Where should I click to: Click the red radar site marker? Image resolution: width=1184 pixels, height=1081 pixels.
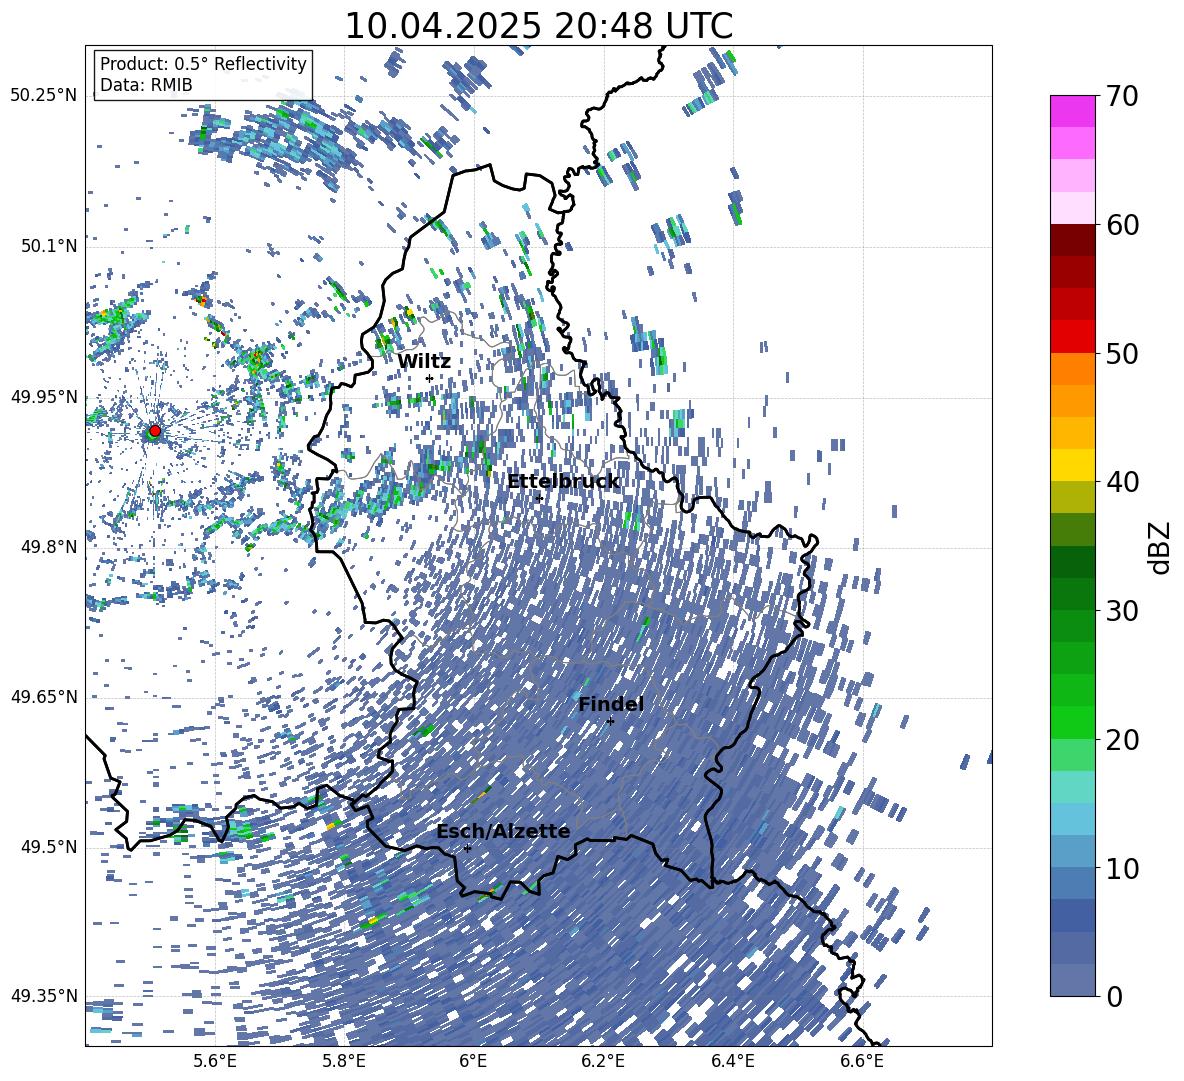pyautogui.click(x=155, y=431)
